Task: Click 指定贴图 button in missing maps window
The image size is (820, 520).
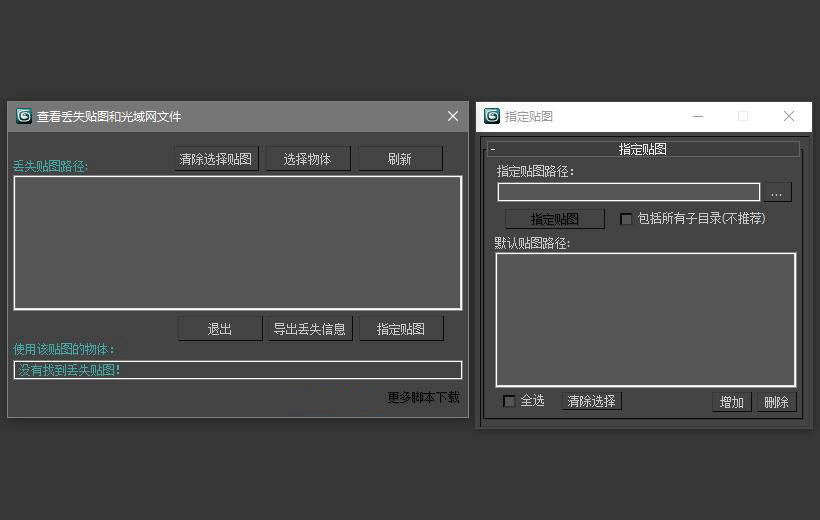Action: click(x=402, y=329)
